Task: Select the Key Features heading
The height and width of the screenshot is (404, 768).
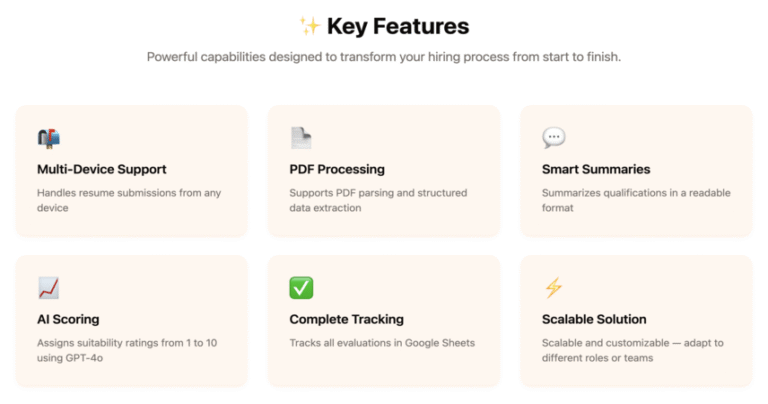Action: pyautogui.click(x=398, y=26)
